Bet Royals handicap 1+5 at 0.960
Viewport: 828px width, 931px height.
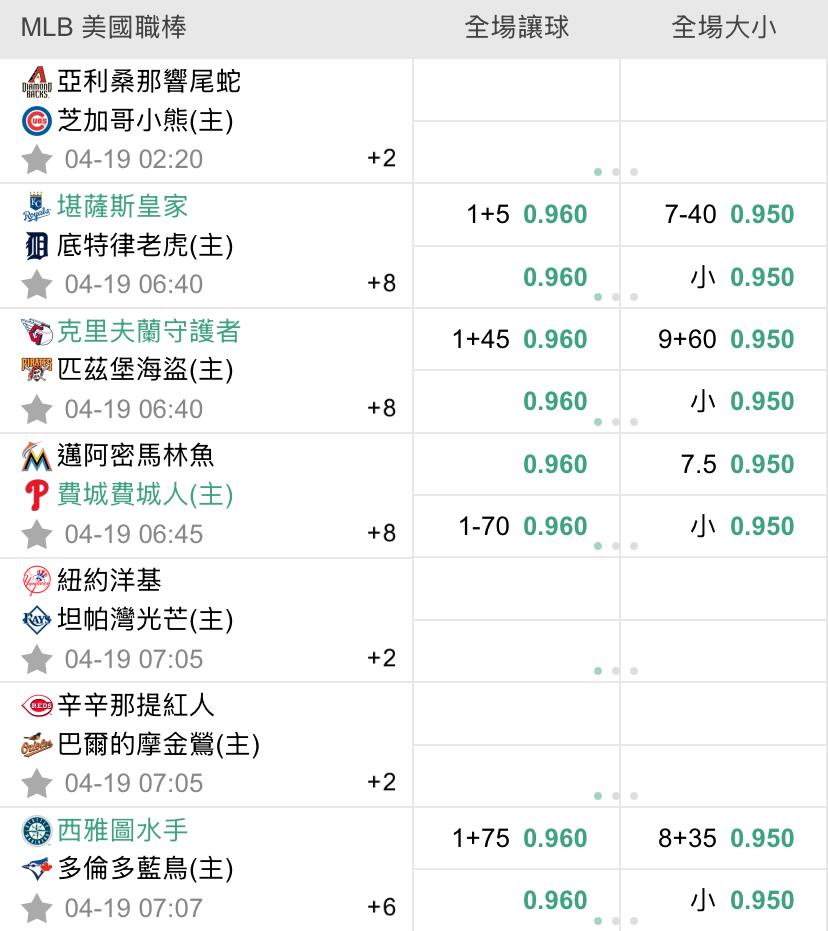(516, 214)
